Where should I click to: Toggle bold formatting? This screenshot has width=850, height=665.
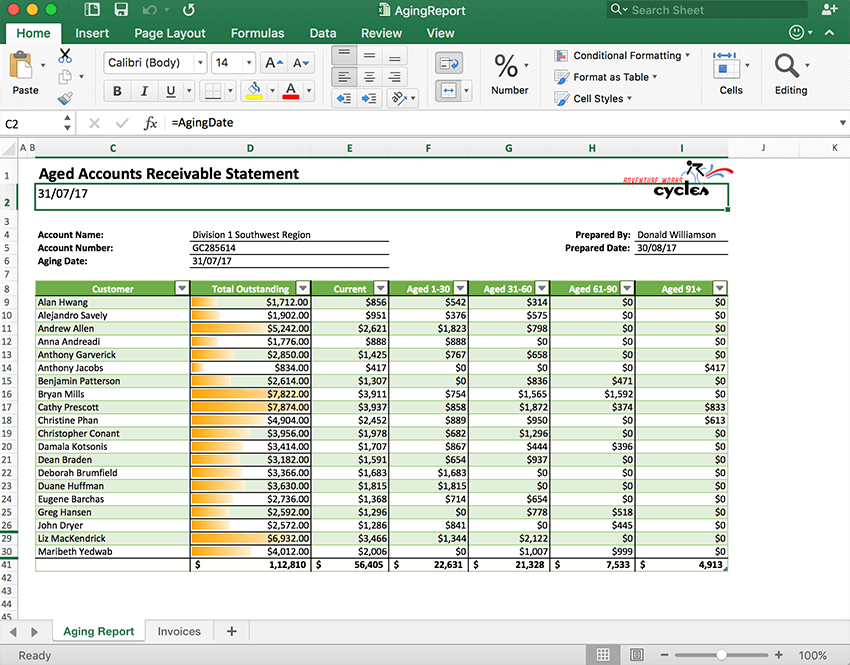117,90
